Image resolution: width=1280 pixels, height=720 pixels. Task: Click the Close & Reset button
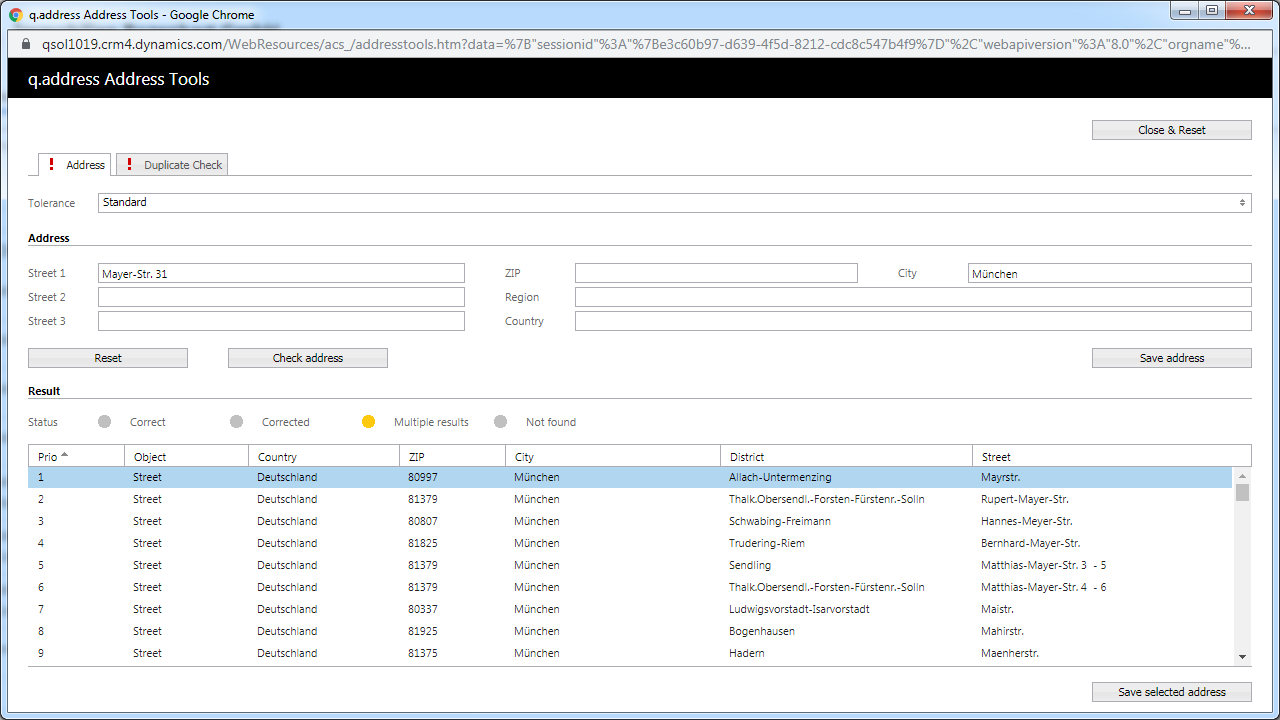pos(1172,130)
